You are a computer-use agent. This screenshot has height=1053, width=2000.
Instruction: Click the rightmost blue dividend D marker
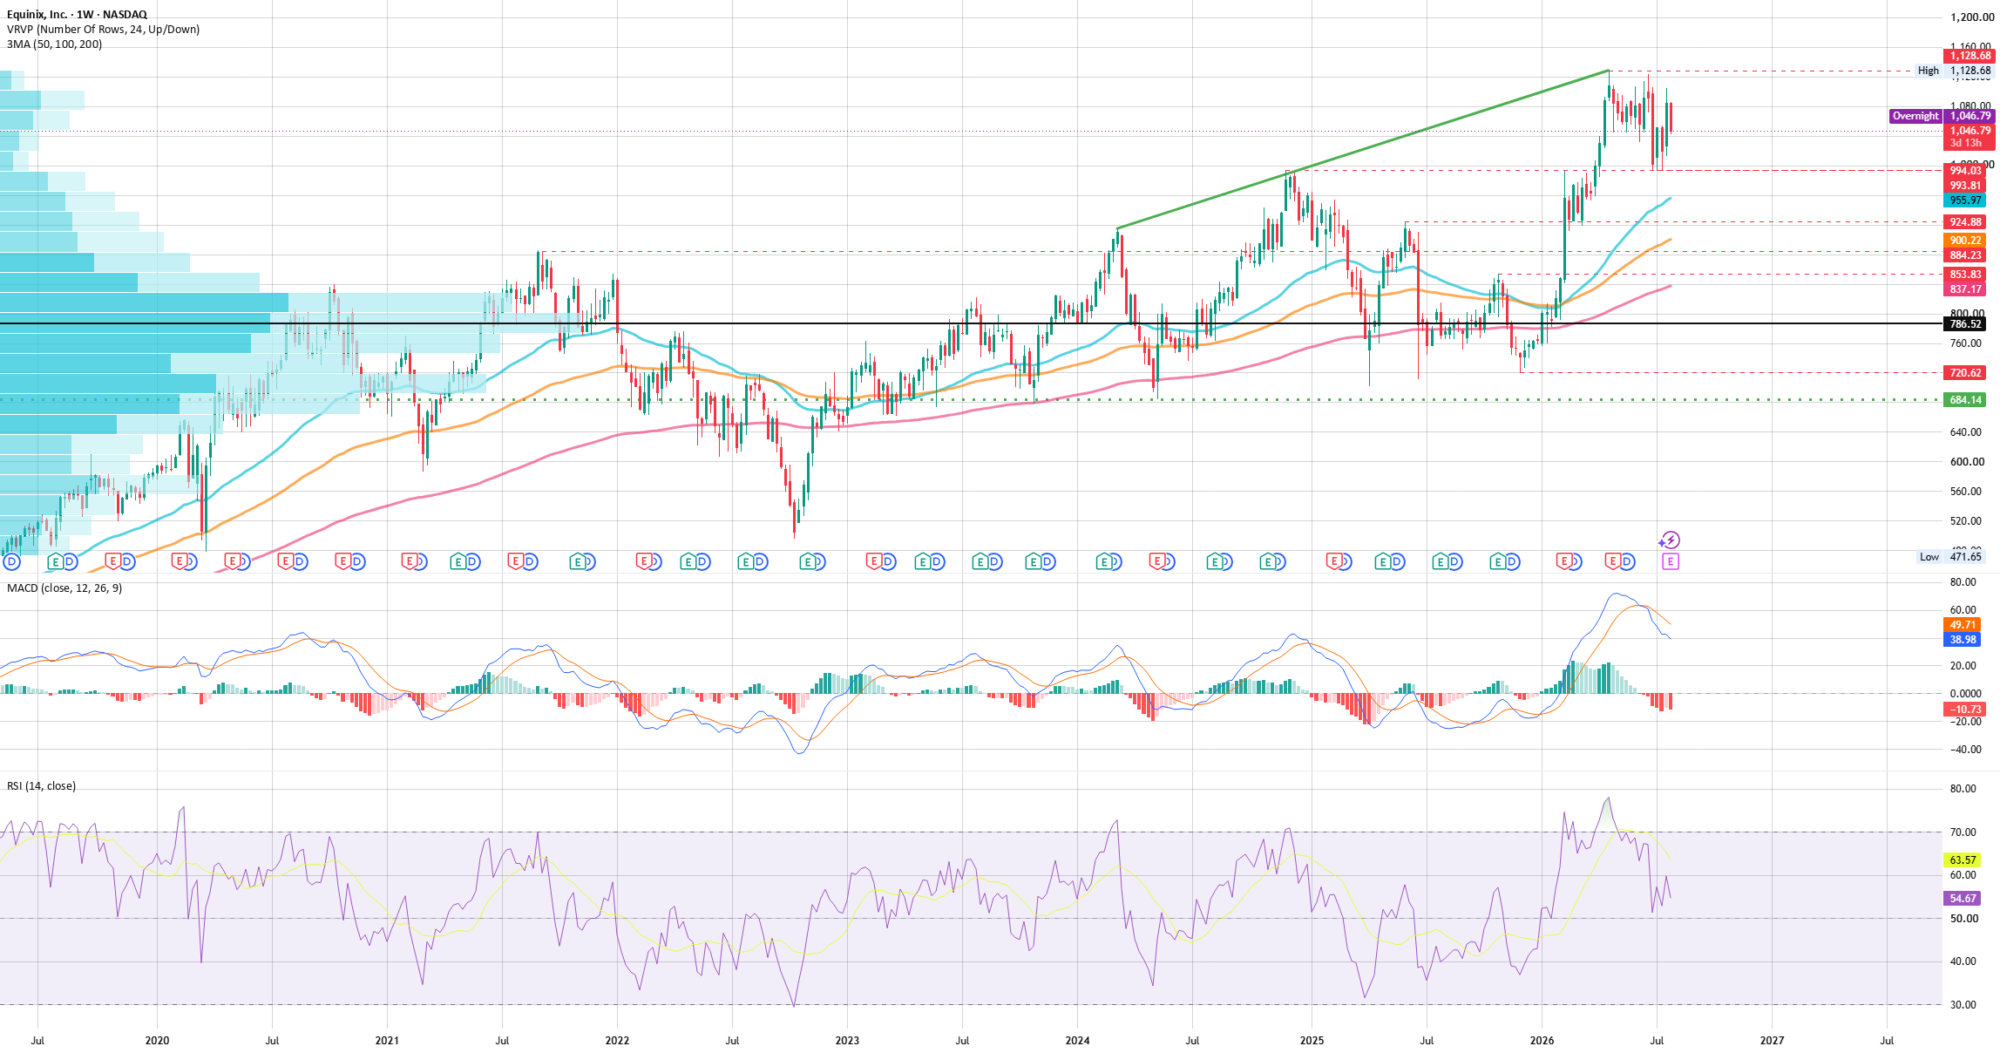click(x=1627, y=562)
